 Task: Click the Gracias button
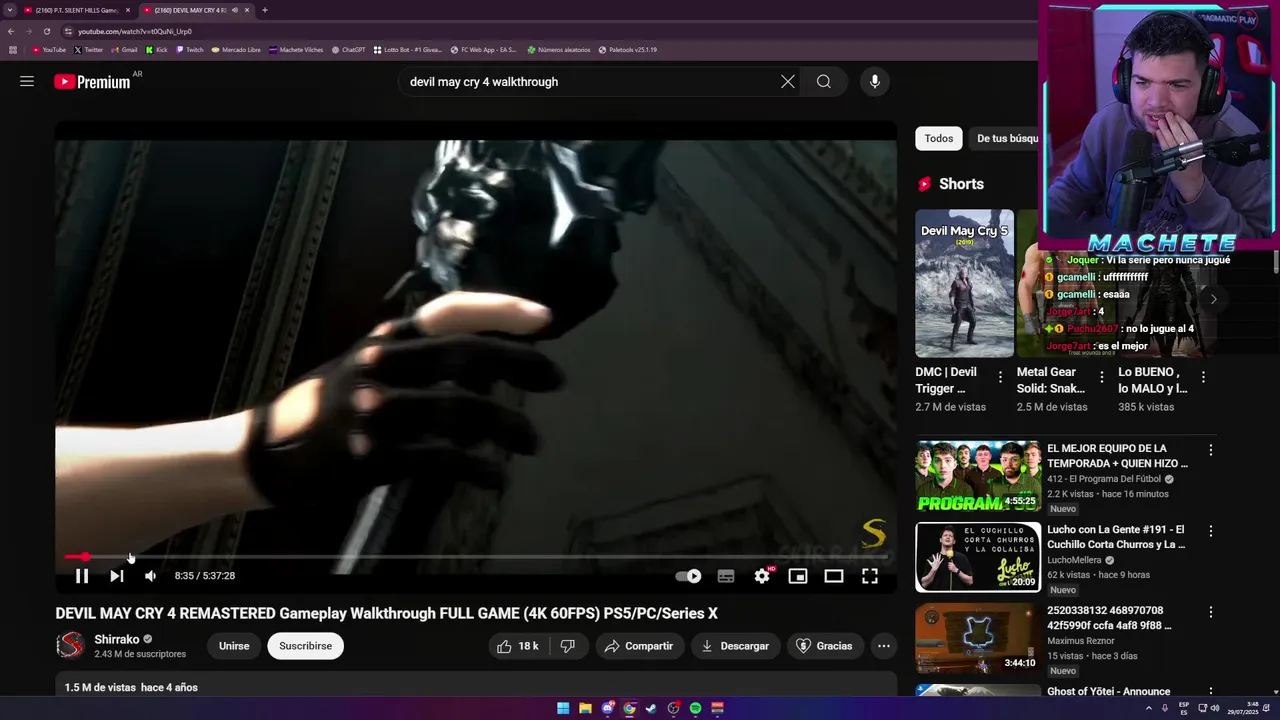(x=824, y=646)
